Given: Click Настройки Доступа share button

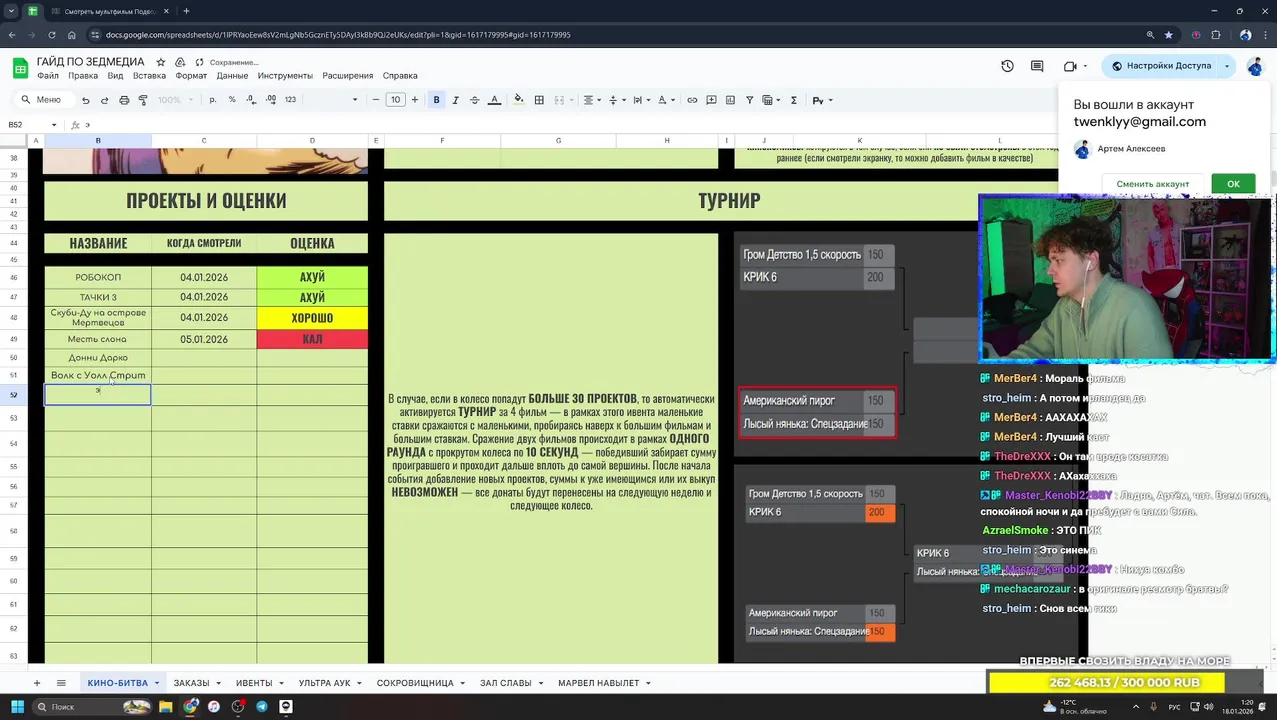Looking at the screenshot, I should (x=1161, y=66).
